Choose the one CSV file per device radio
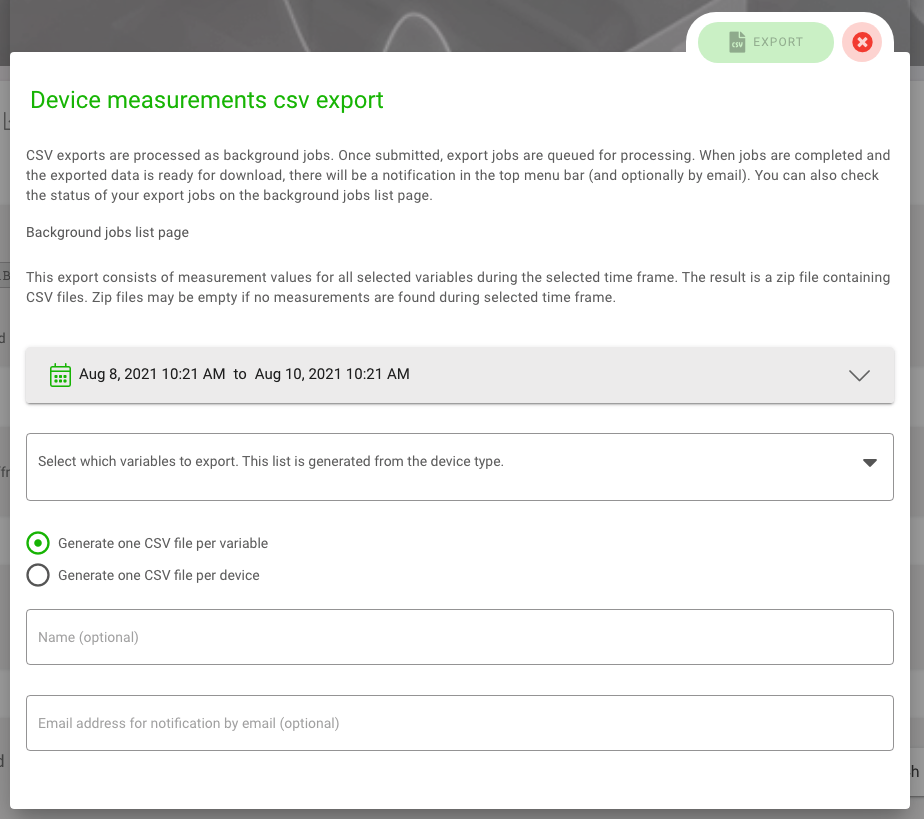The image size is (924, 819). (x=38, y=575)
